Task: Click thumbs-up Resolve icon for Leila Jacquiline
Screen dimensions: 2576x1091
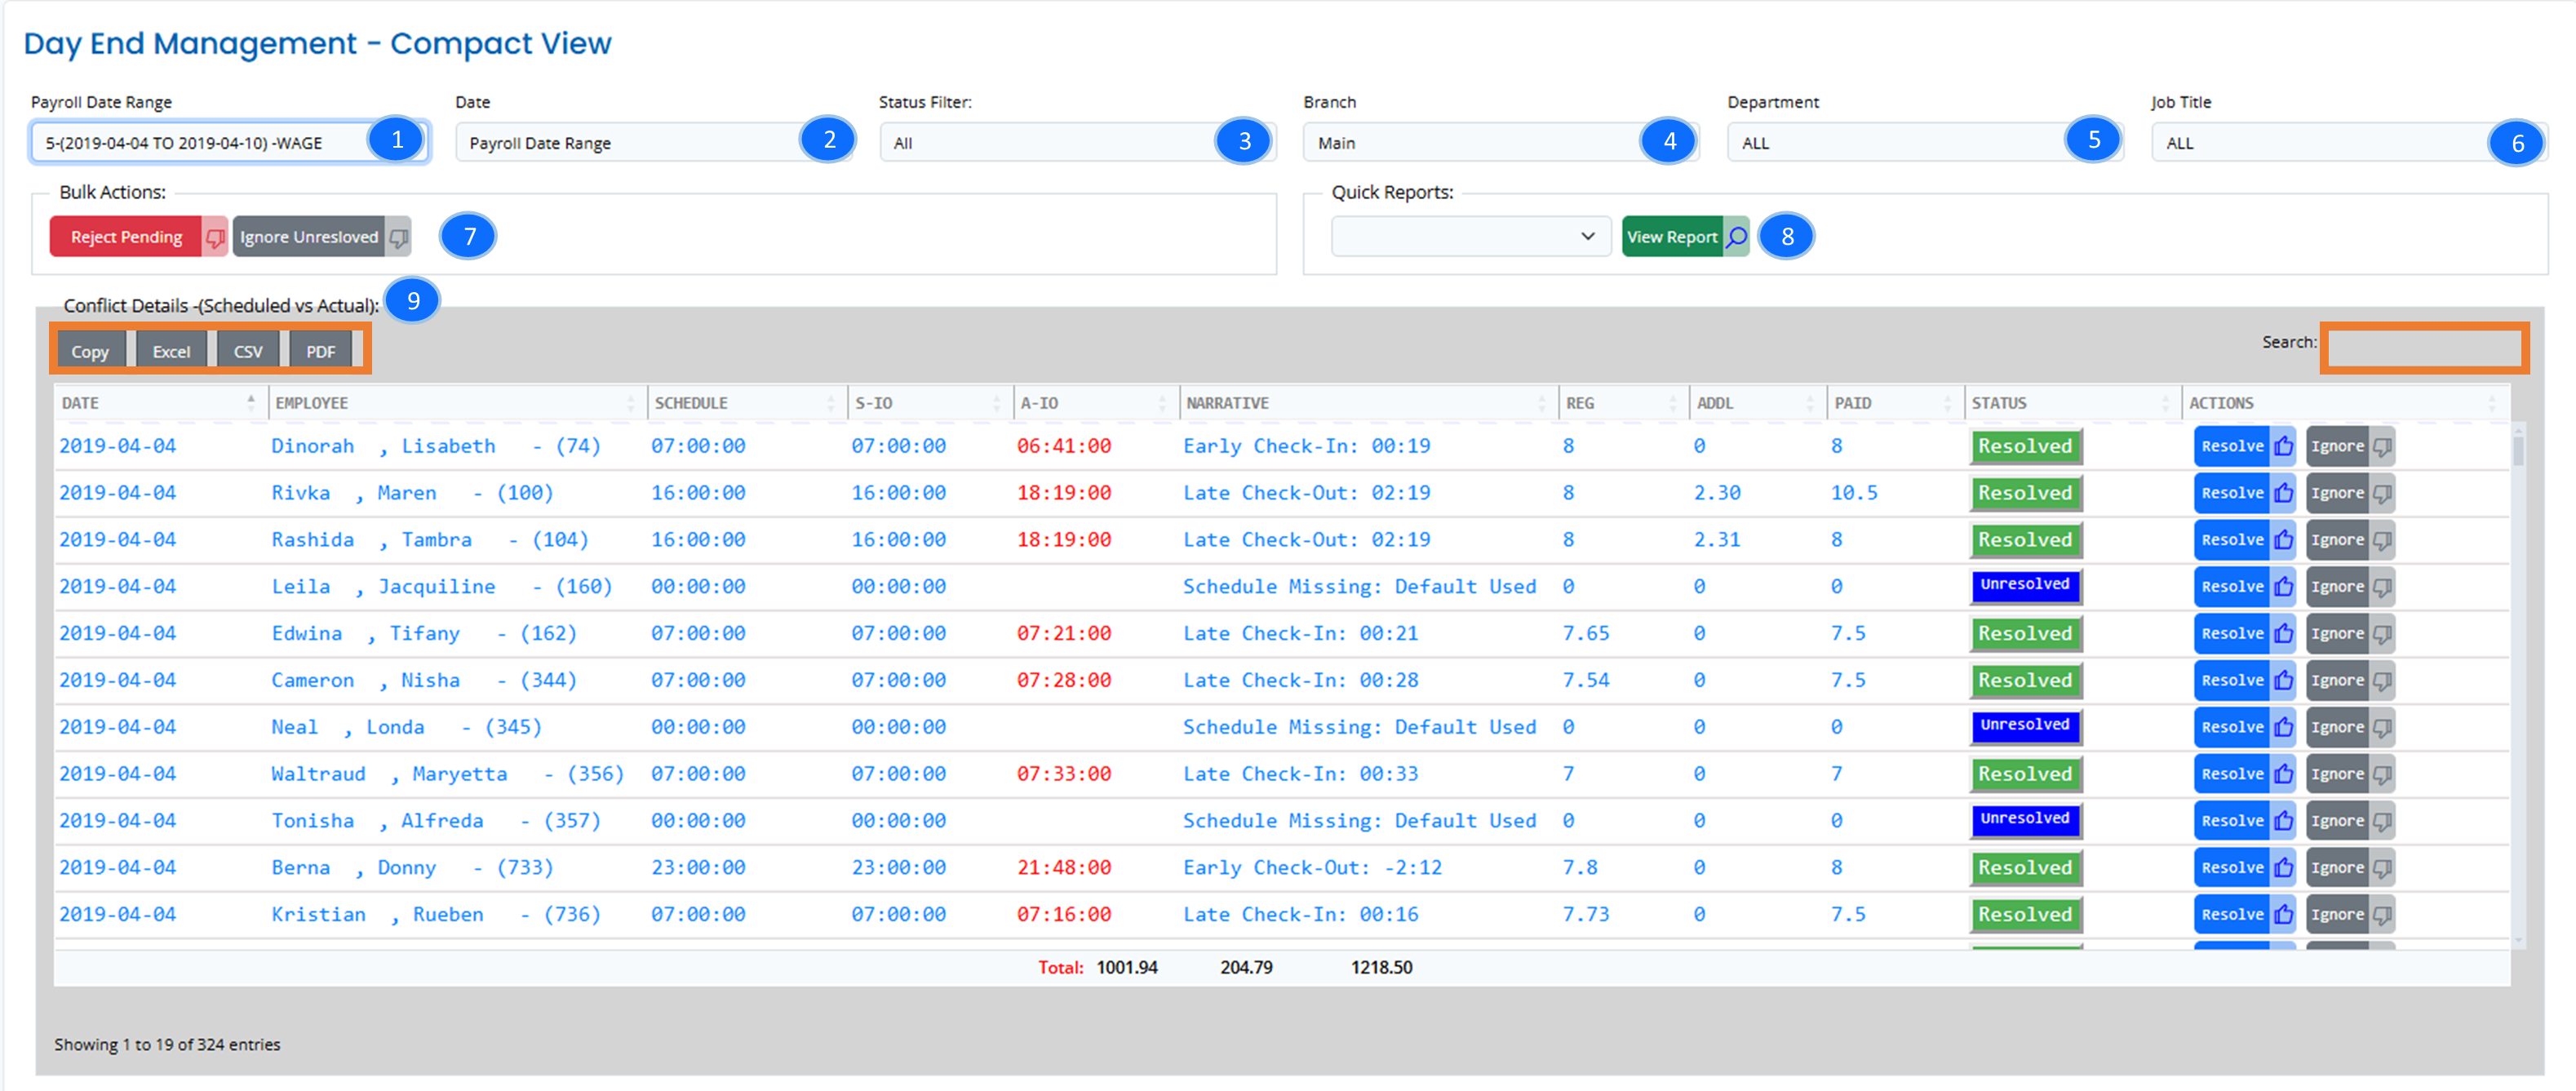Action: point(2283,587)
